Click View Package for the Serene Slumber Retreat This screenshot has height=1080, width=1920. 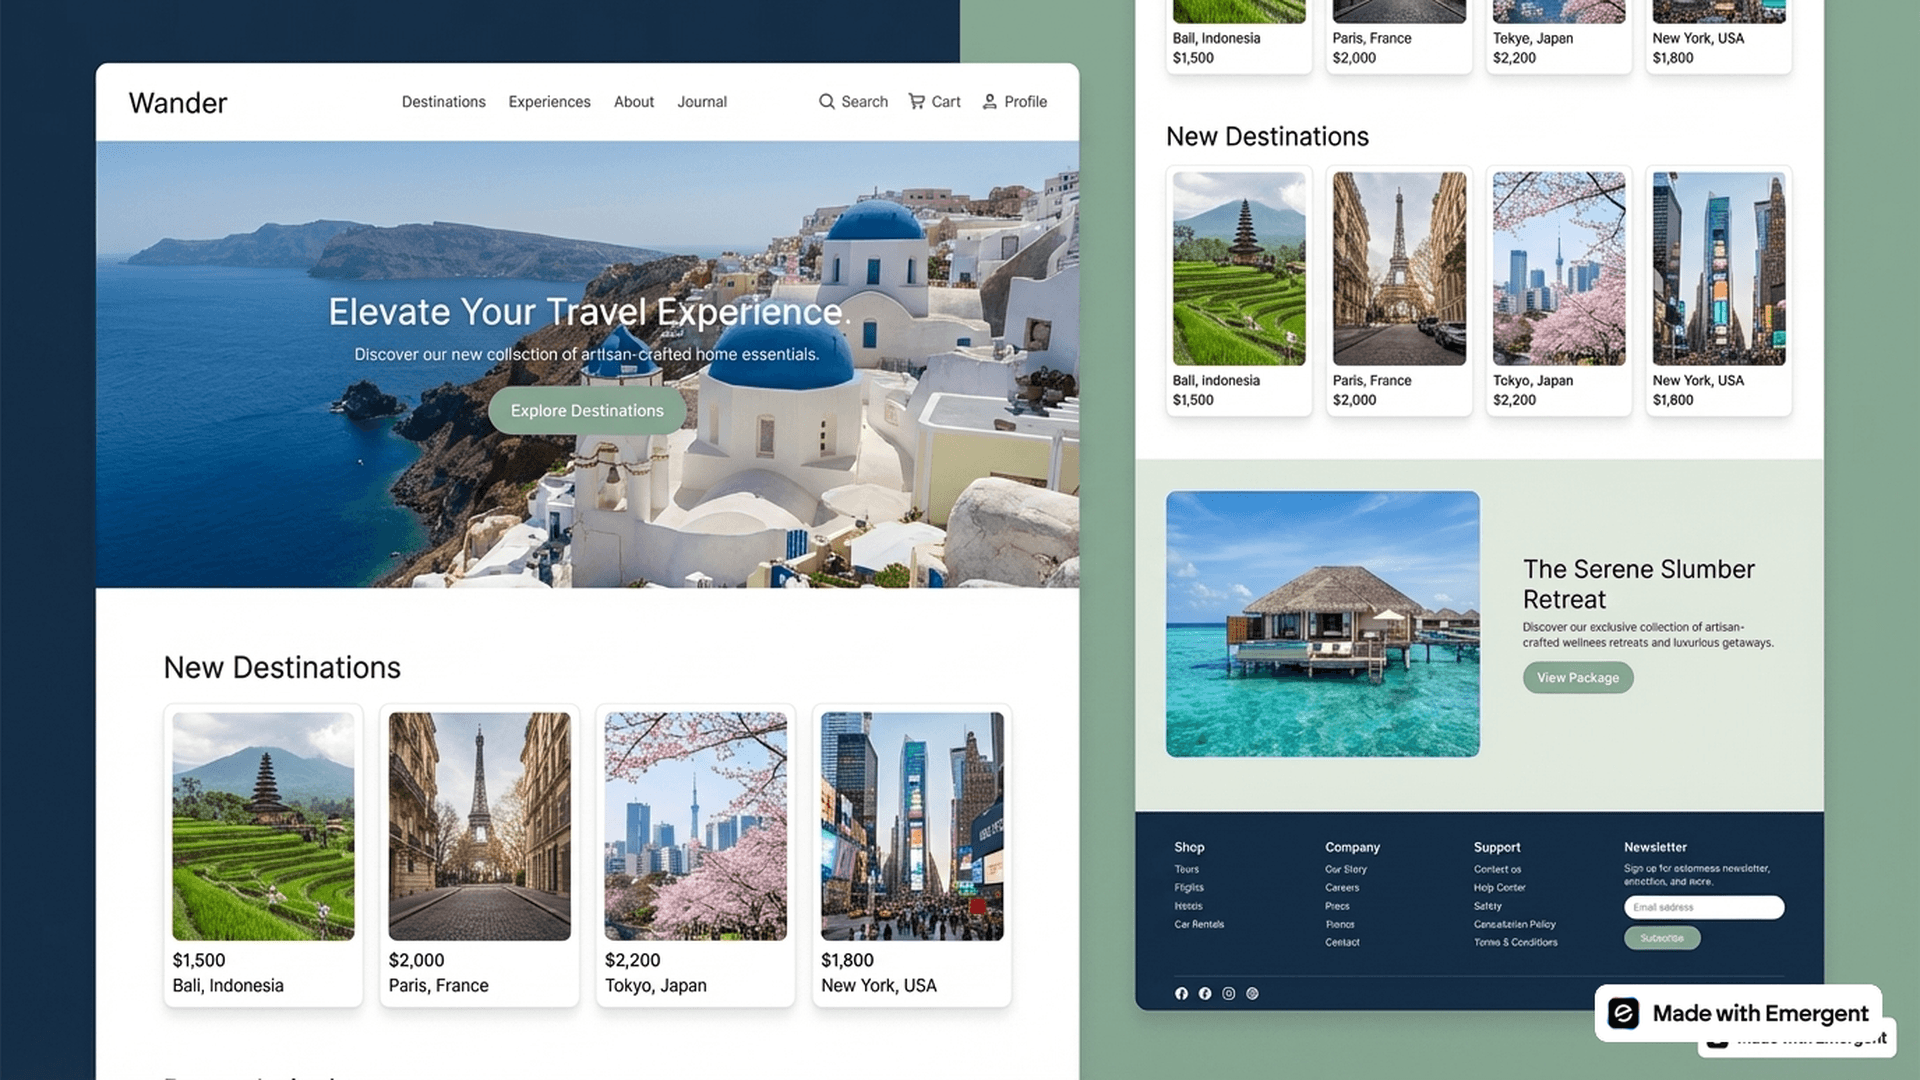(x=1577, y=677)
